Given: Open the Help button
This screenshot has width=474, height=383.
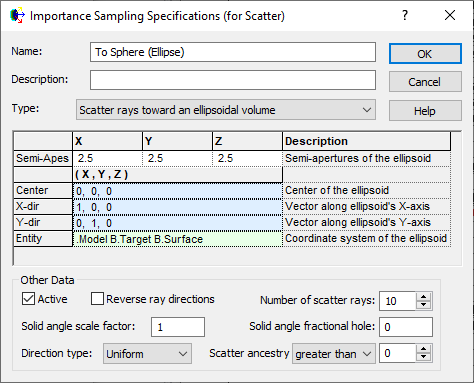Looking at the screenshot, I should point(425,111).
